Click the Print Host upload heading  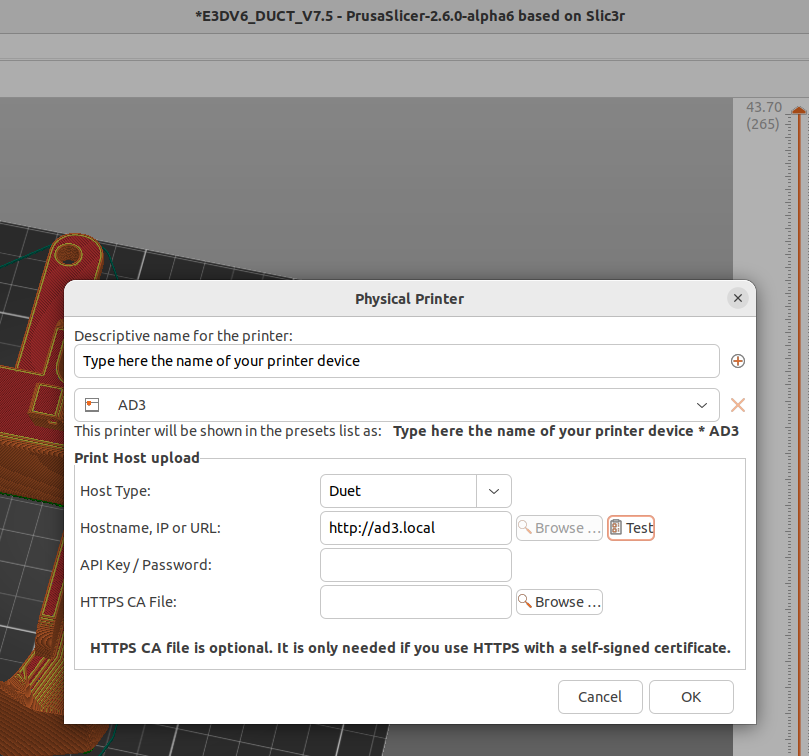click(x=137, y=458)
